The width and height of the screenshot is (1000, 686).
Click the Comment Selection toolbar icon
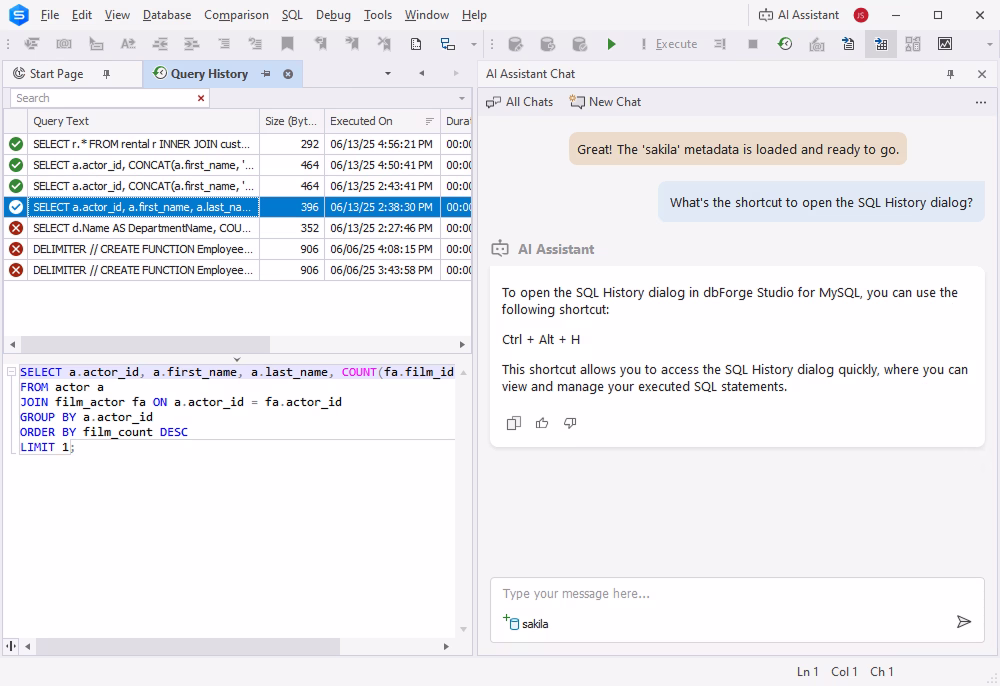224,44
